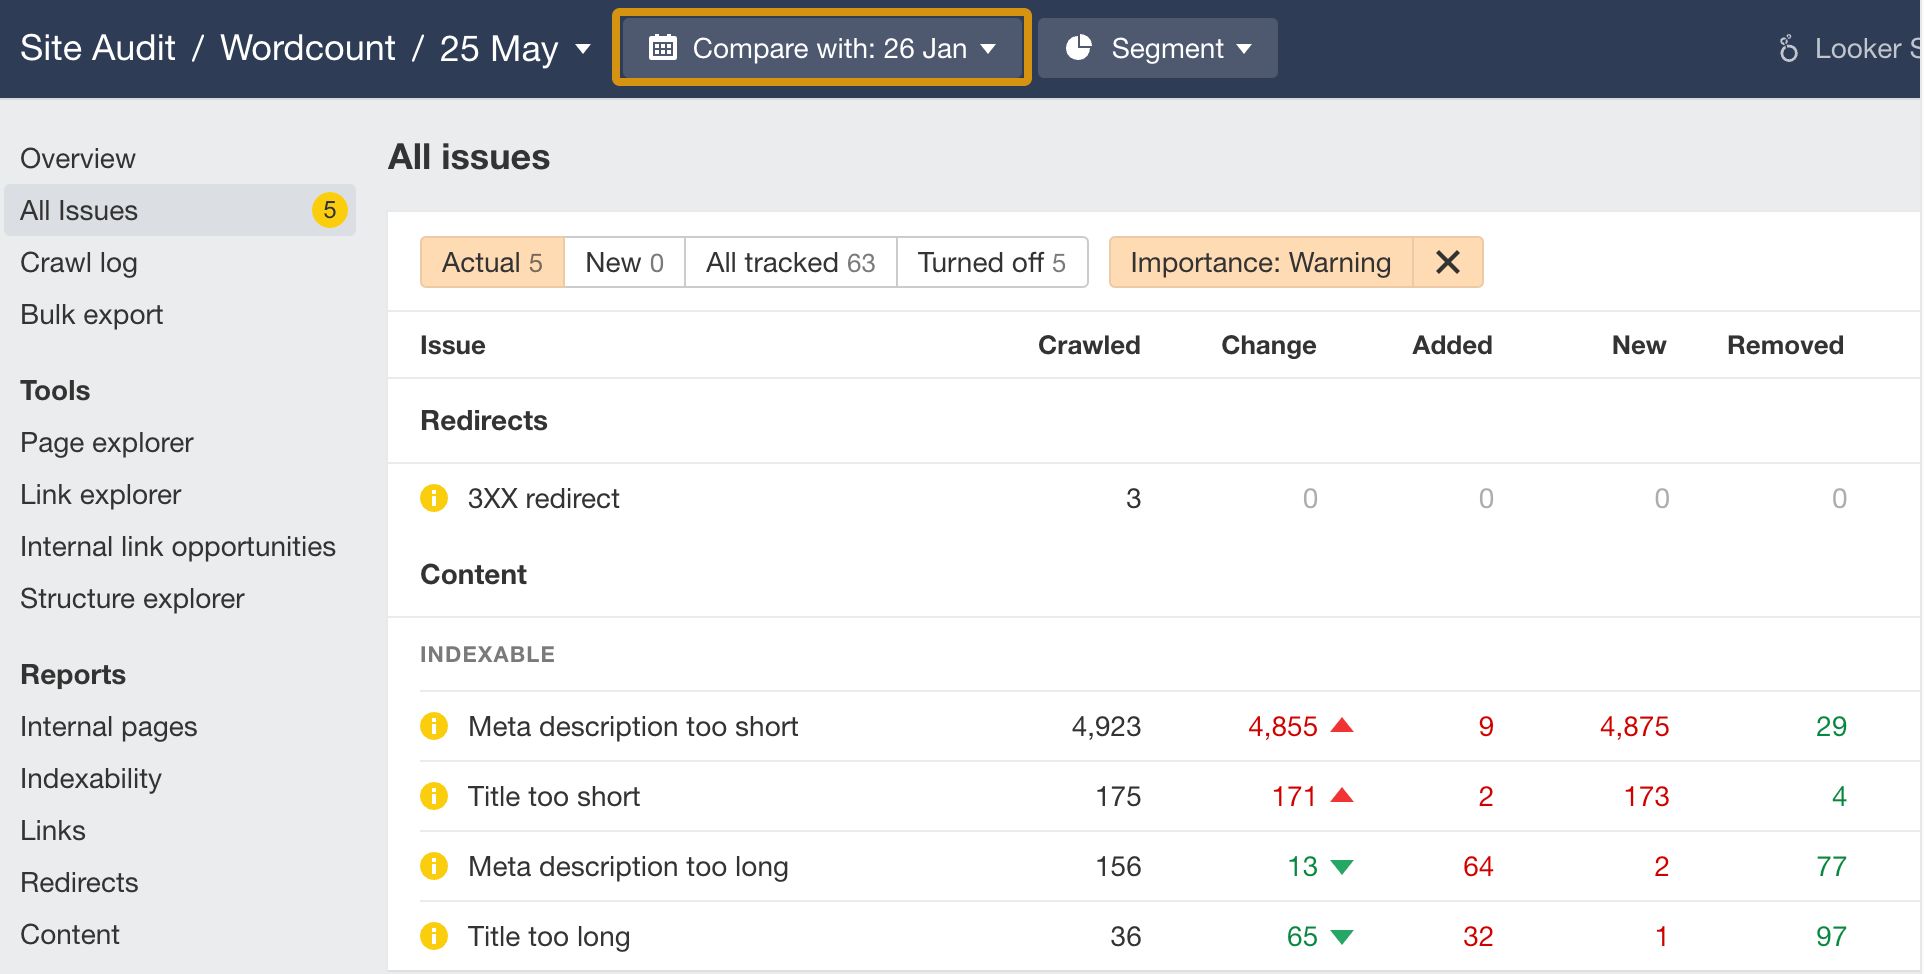The width and height of the screenshot is (1924, 974).
Task: Click the warning icon beside 3XX redirect
Action: point(434,498)
